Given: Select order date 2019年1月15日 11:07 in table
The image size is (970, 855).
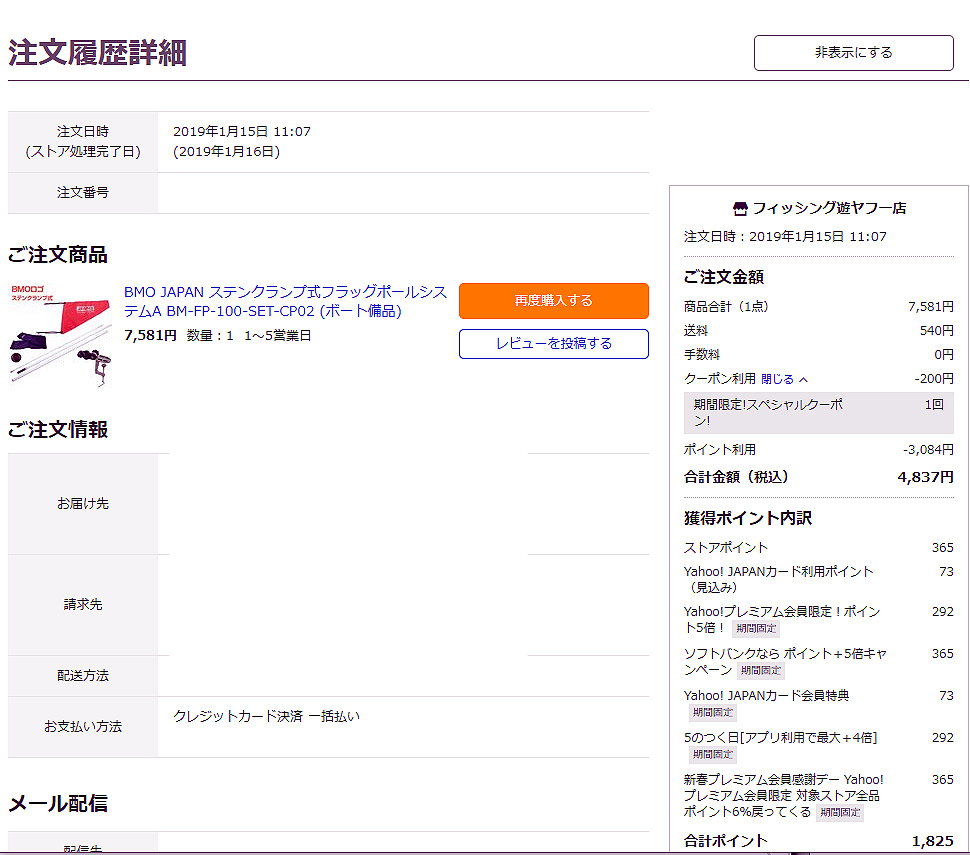Looking at the screenshot, I should click(242, 131).
